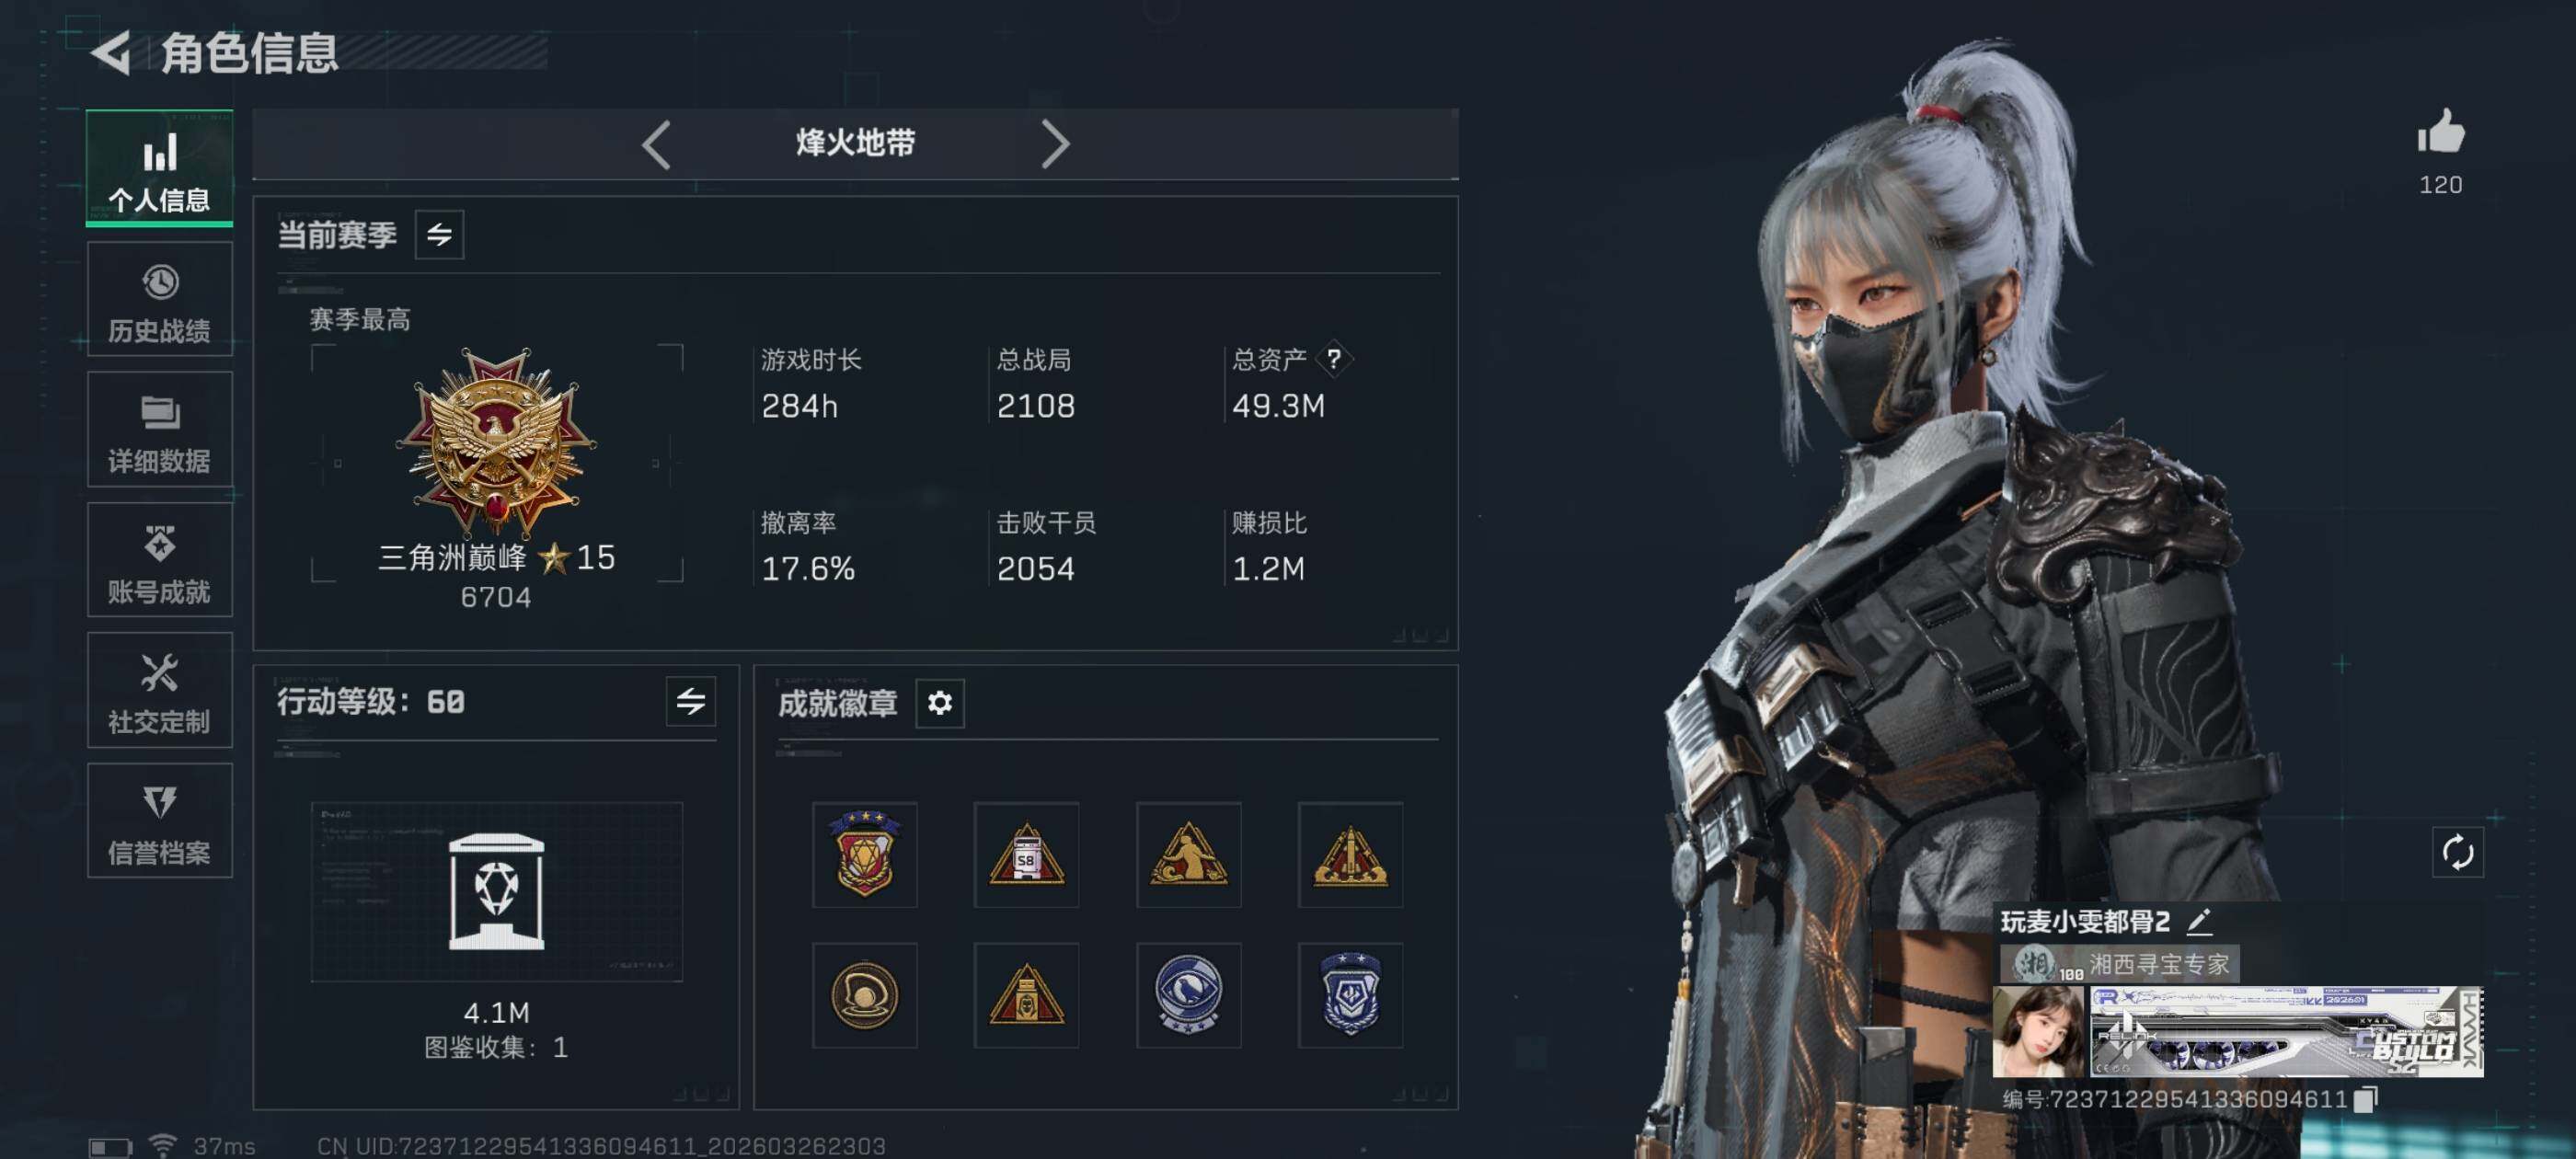This screenshot has width=2576, height=1159.
Task: Copy the player ID number
Action: click(2365, 1099)
